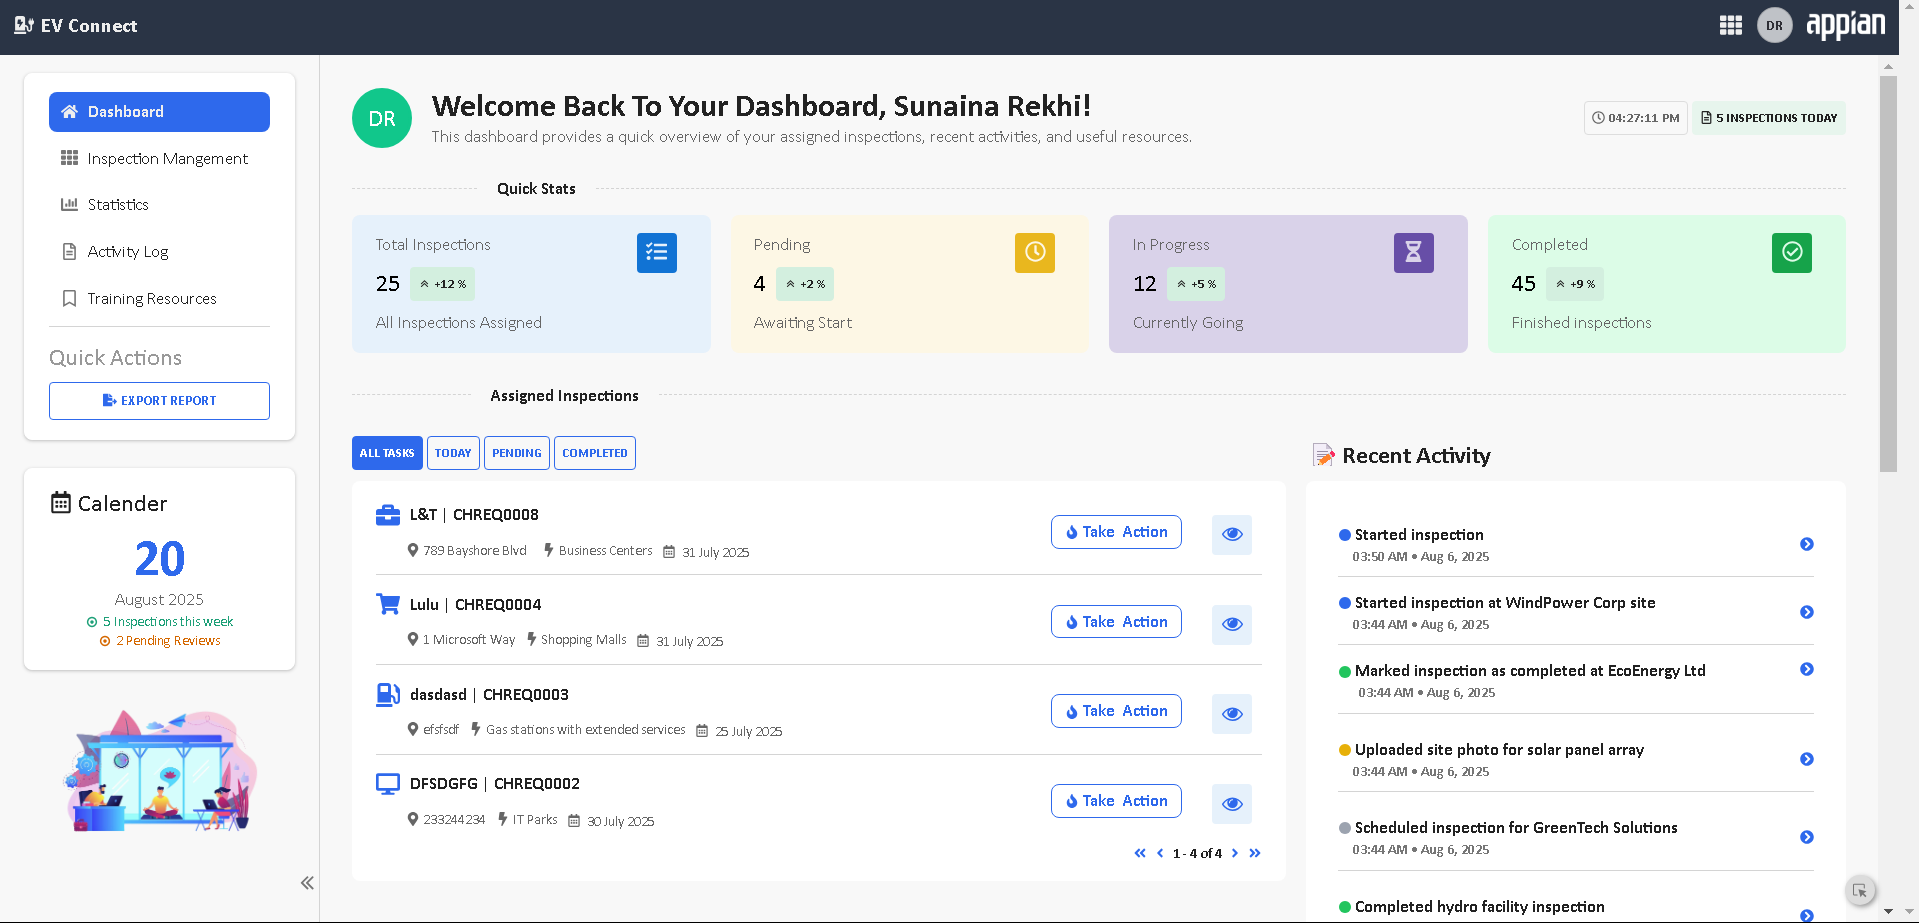The height and width of the screenshot is (923, 1919).
Task: Click the Pending clock icon
Action: coord(1034,253)
